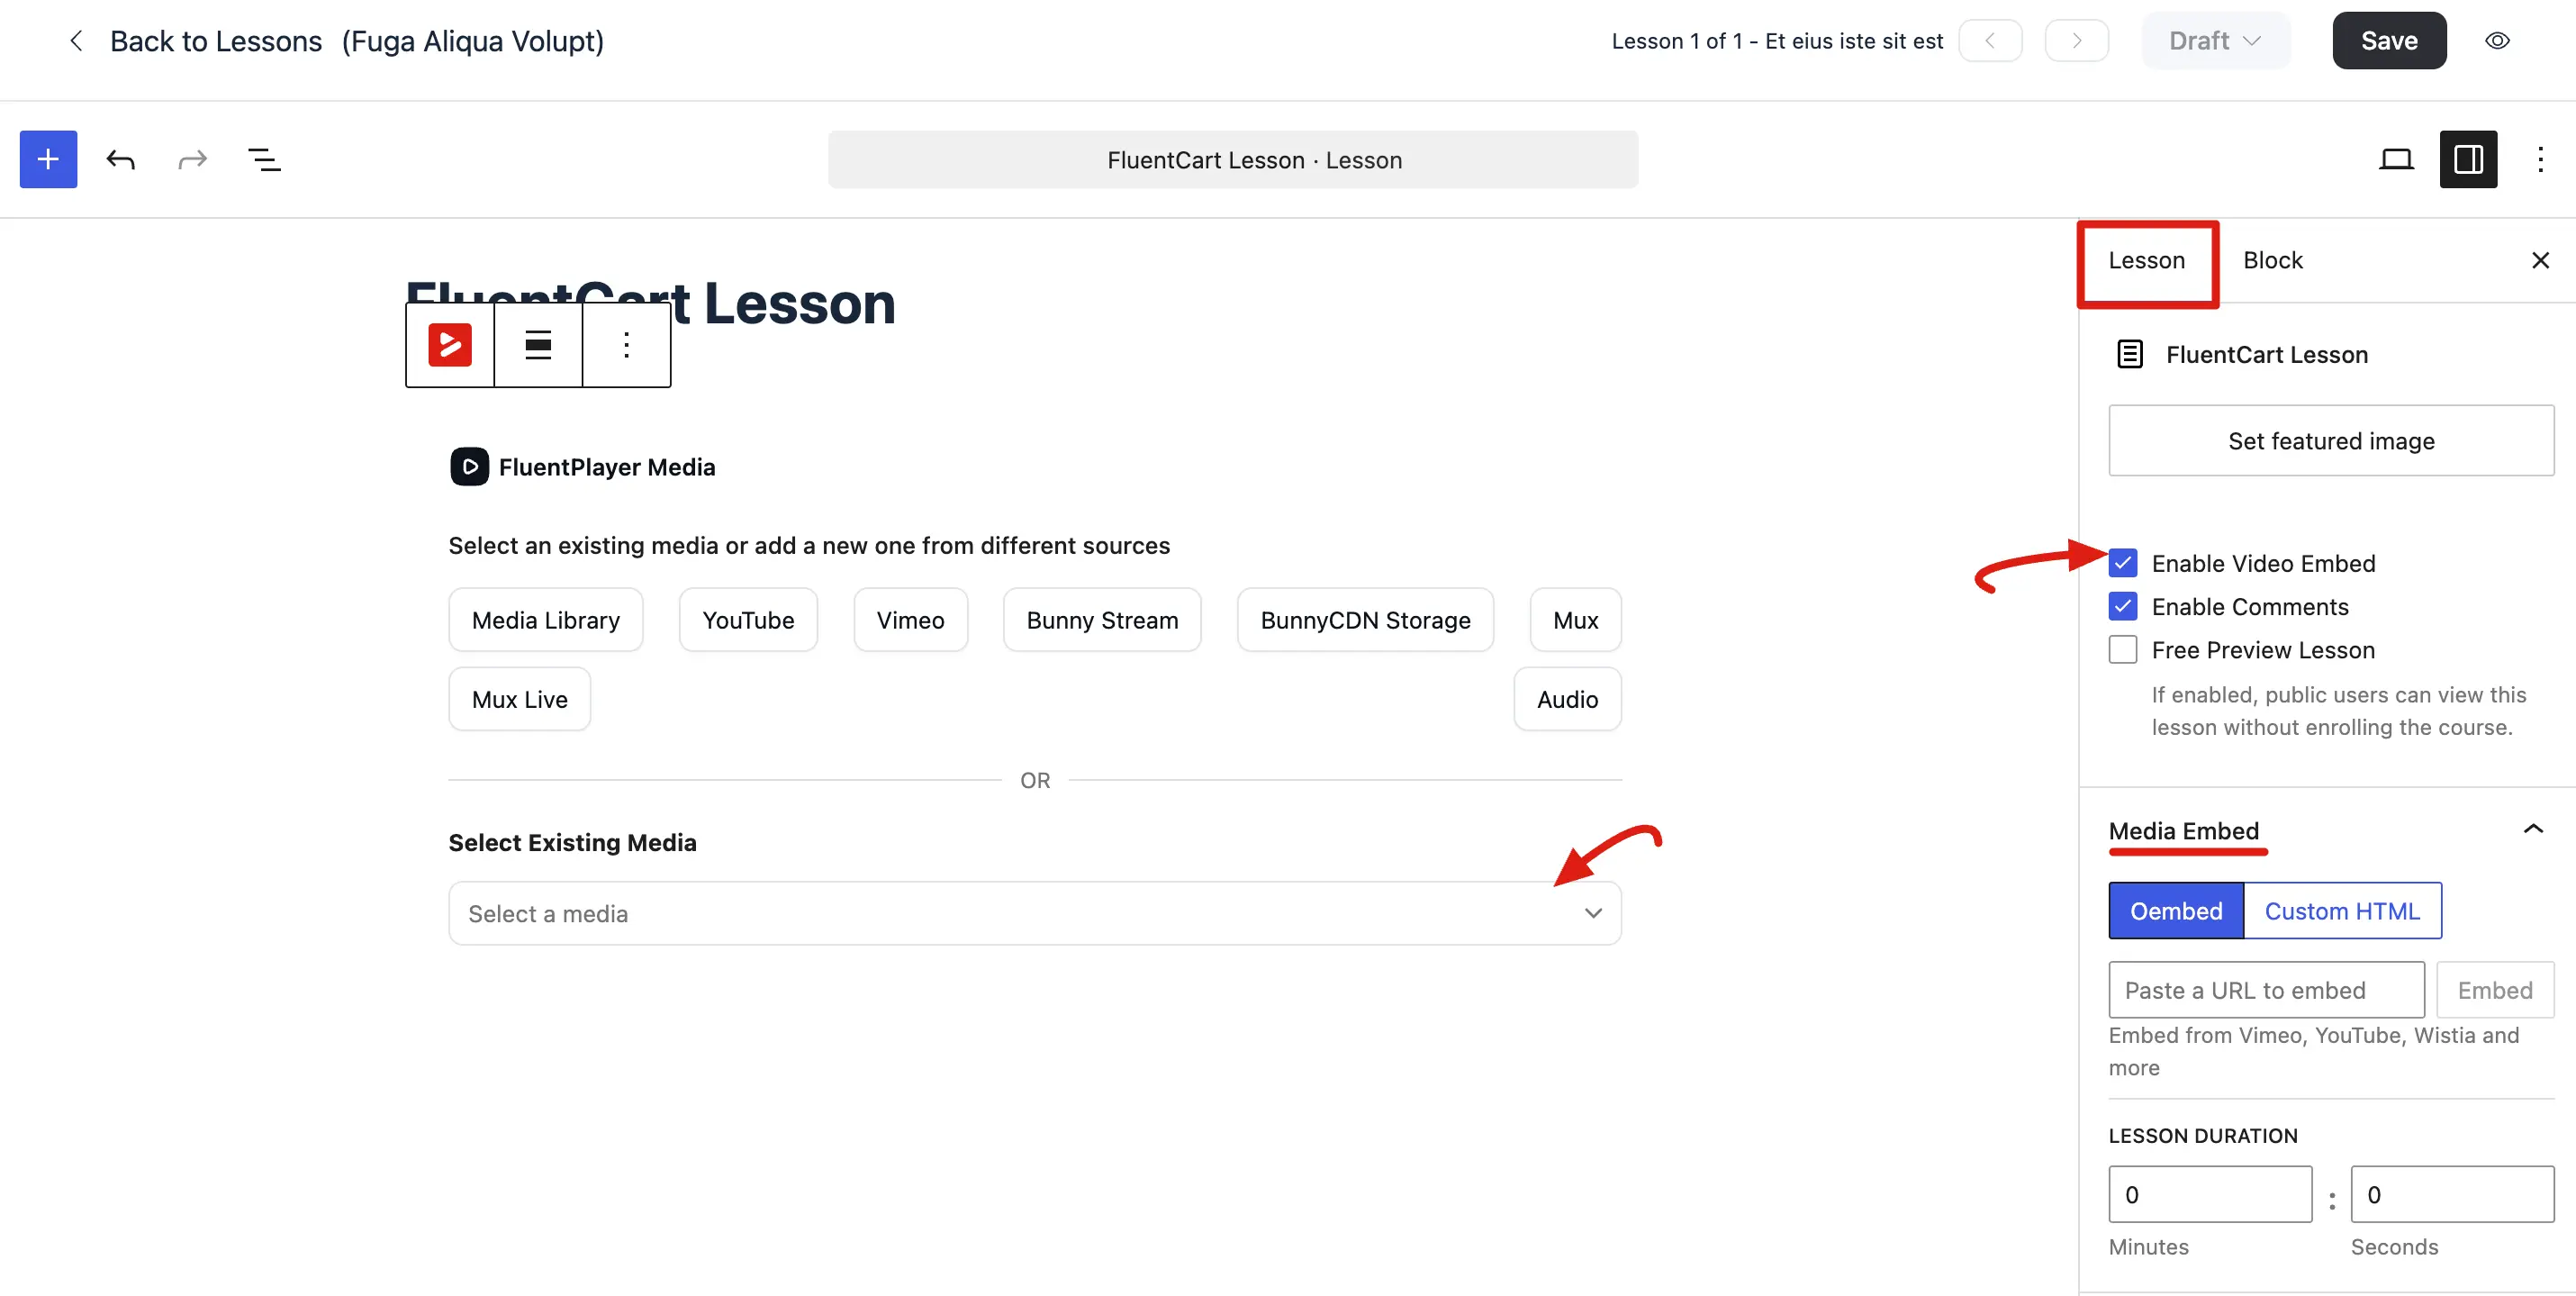
Task: Choose the BunnyCDN Storage source
Action: point(1365,620)
